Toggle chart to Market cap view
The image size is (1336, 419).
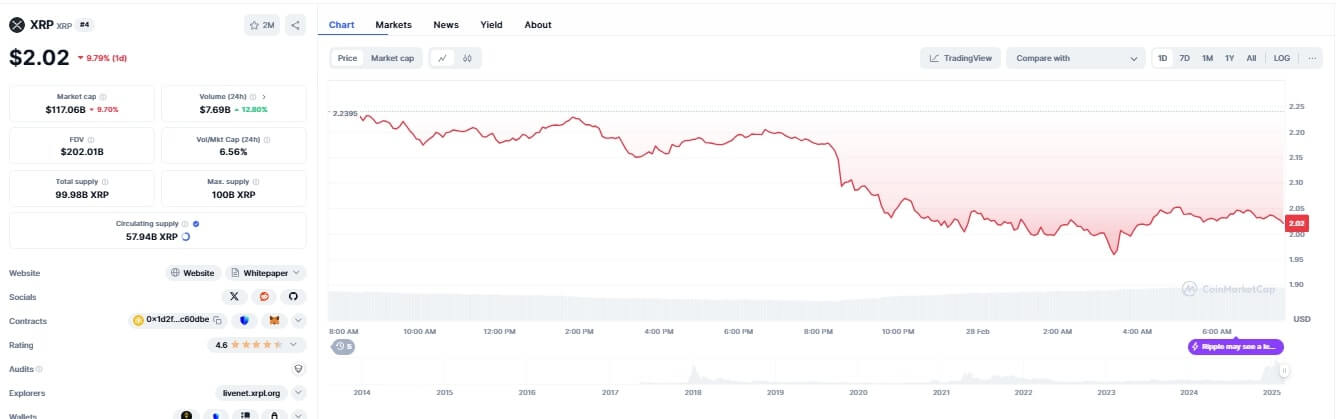tap(392, 58)
